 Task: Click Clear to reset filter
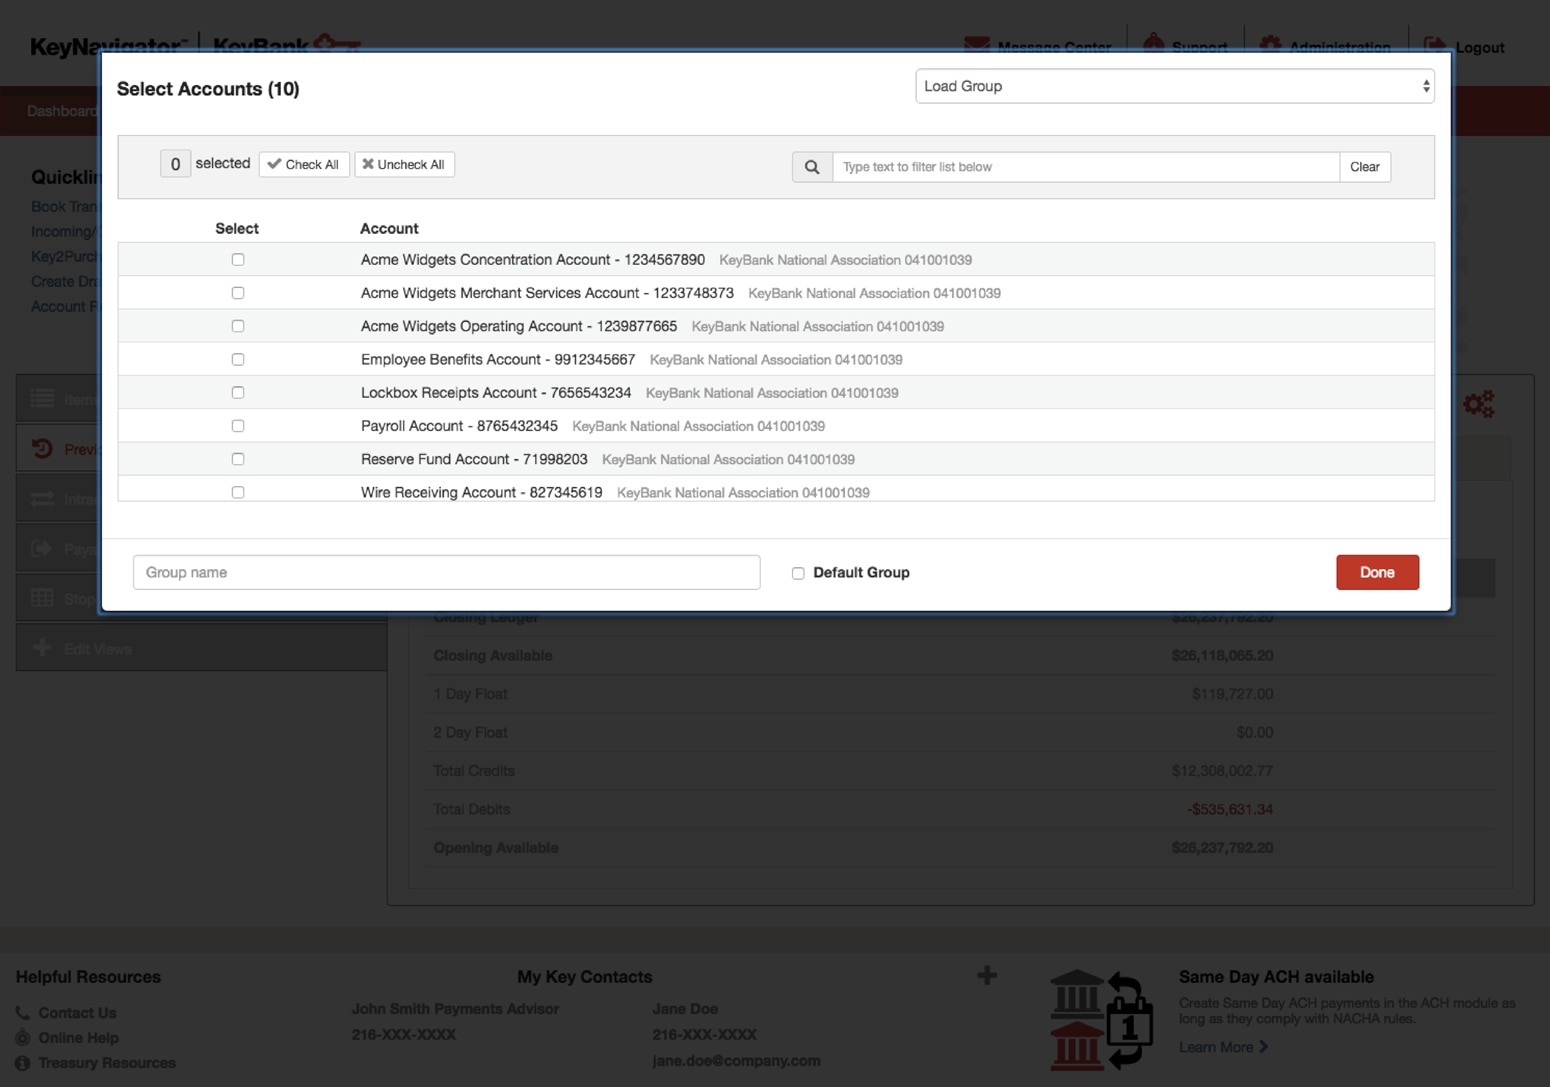pyautogui.click(x=1365, y=167)
